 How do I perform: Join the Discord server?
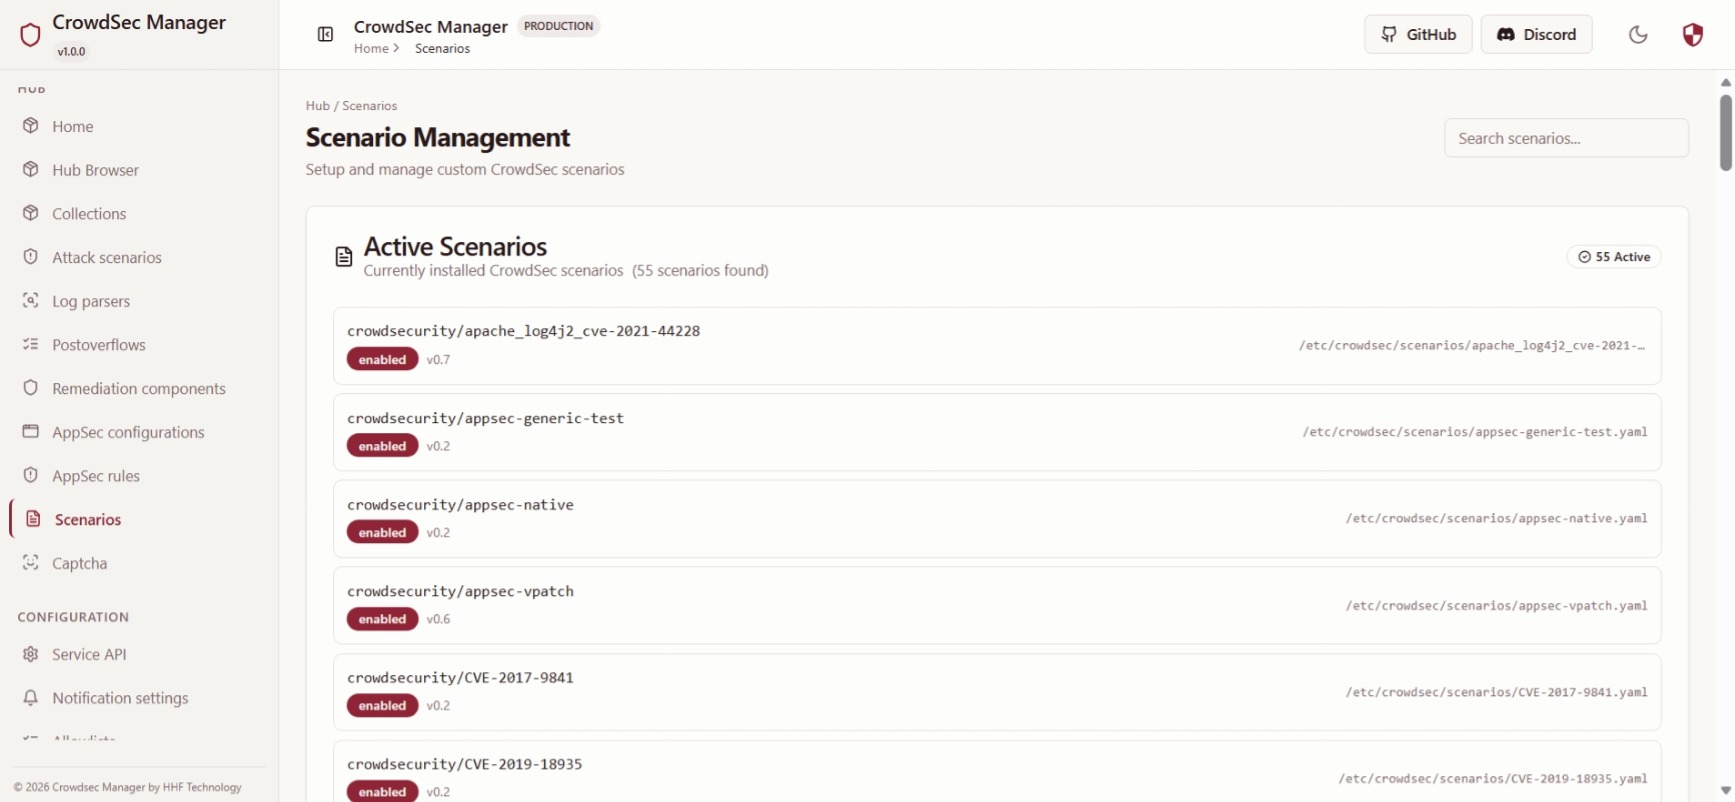click(1536, 34)
